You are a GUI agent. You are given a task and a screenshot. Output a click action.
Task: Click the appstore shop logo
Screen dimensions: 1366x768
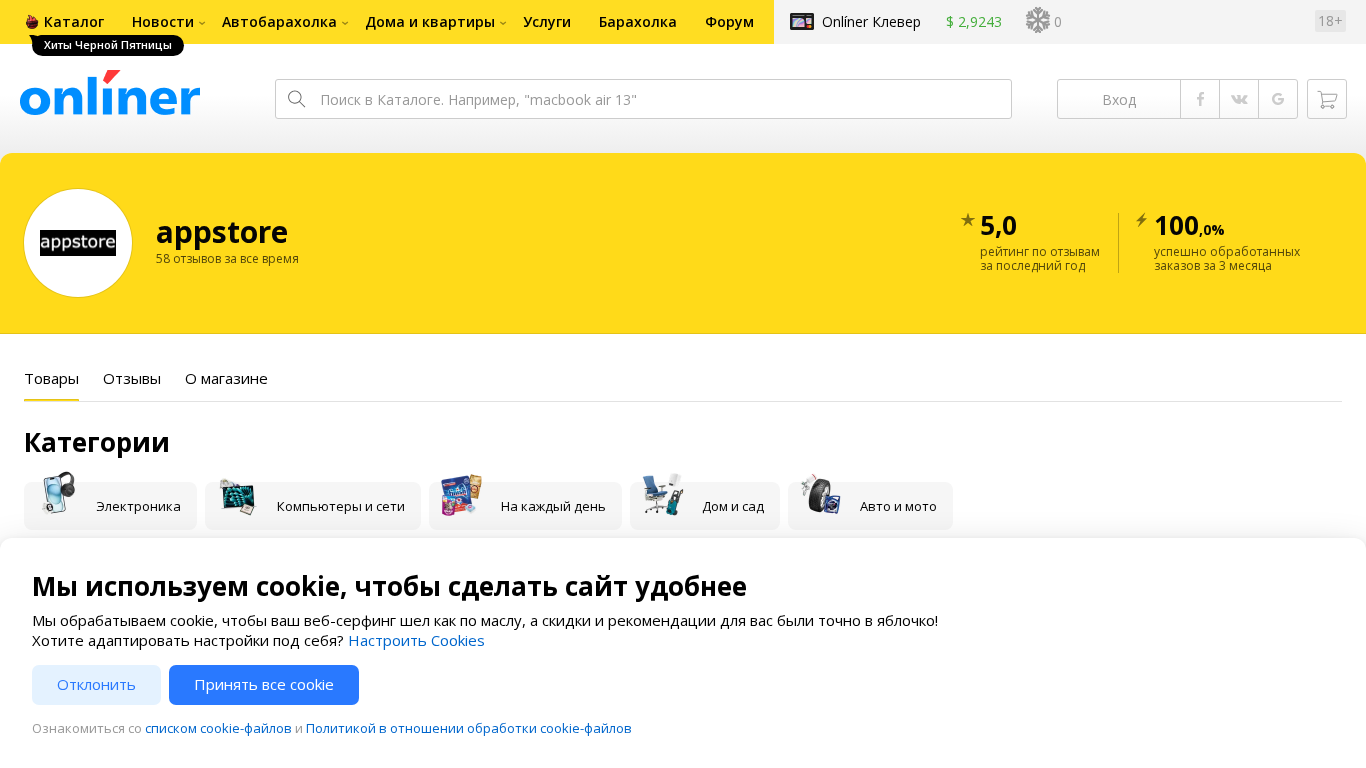point(78,243)
